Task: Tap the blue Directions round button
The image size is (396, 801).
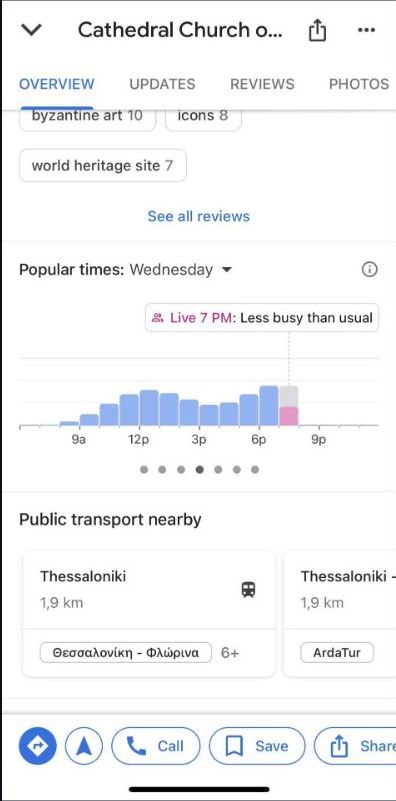Action: (x=37, y=746)
